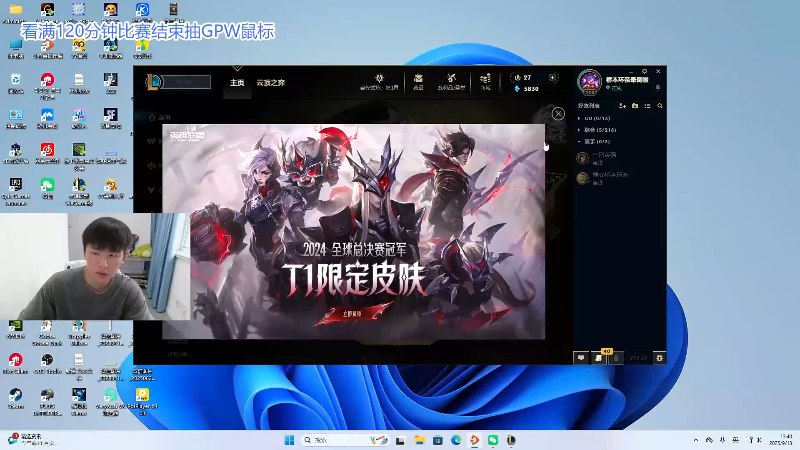Open the summoner profile avatar

pos(590,82)
